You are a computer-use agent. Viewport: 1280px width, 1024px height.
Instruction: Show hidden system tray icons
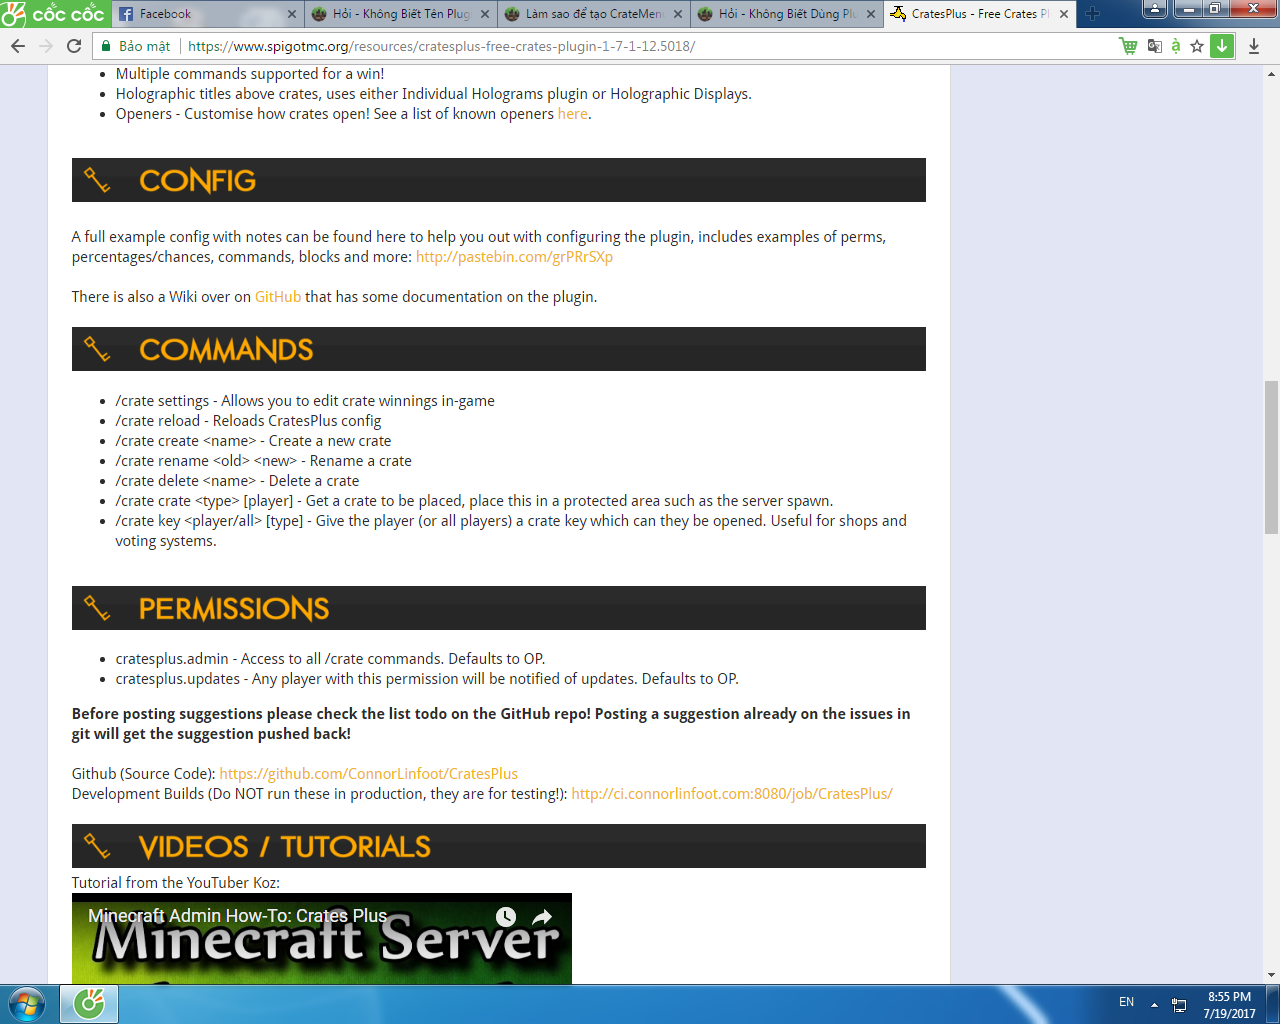(x=1154, y=1004)
